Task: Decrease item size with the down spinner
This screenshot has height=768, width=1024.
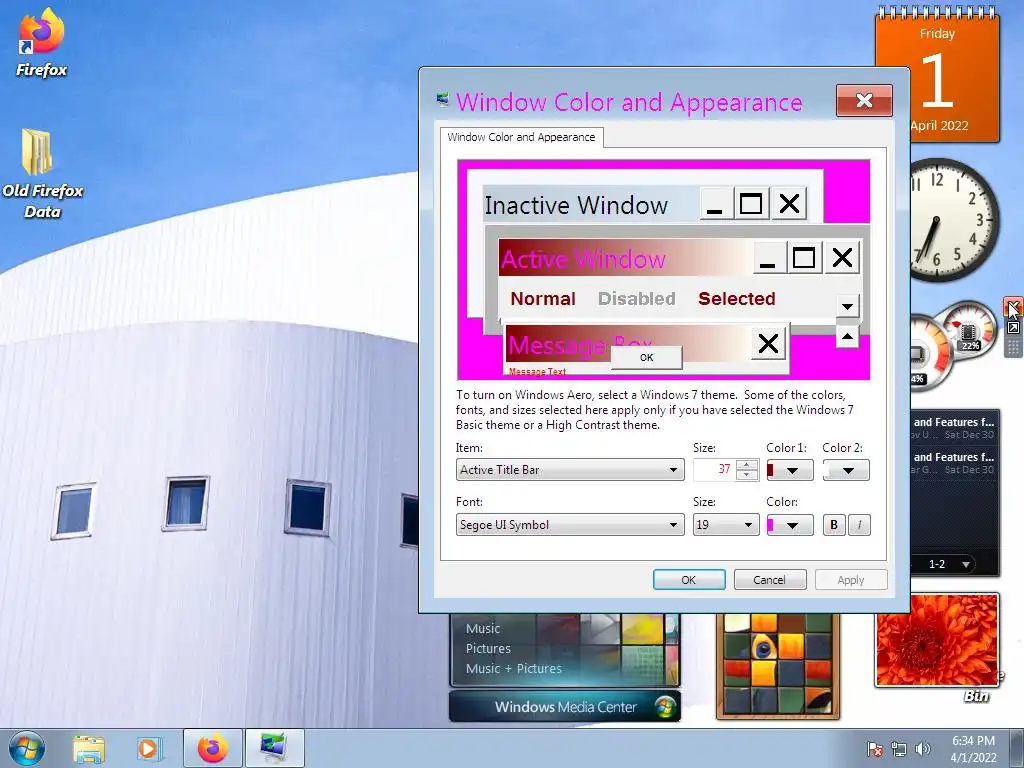Action: (x=746, y=475)
